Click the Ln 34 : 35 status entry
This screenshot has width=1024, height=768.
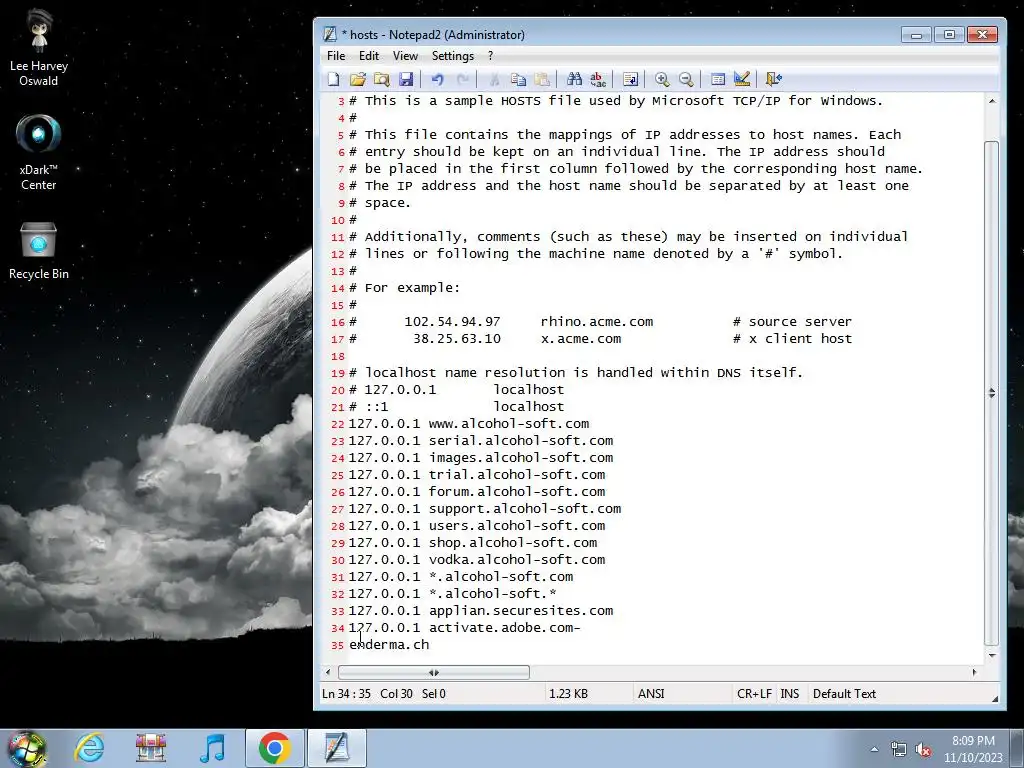pos(346,694)
